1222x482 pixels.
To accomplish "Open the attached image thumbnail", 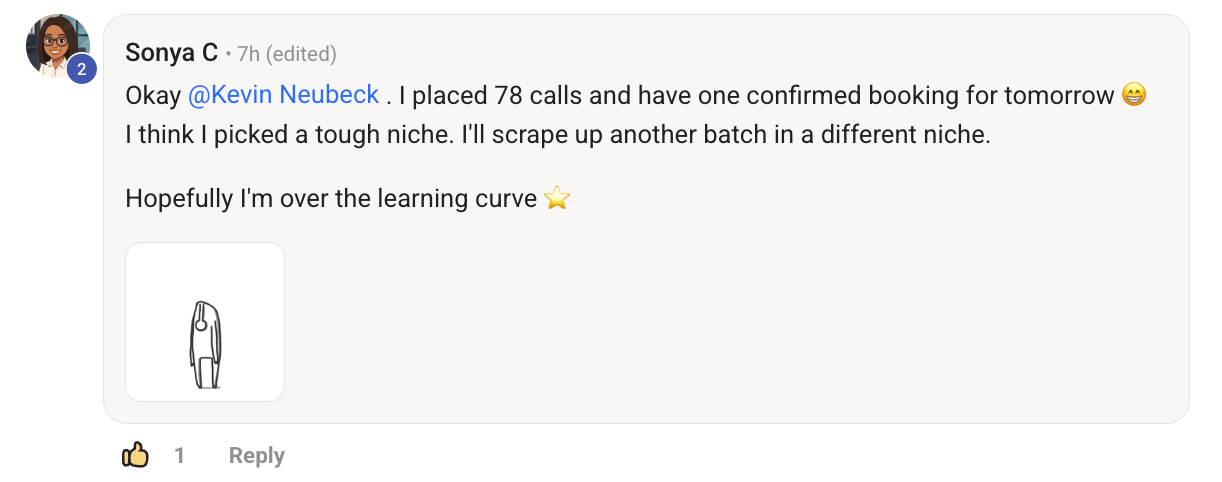I will [x=205, y=322].
